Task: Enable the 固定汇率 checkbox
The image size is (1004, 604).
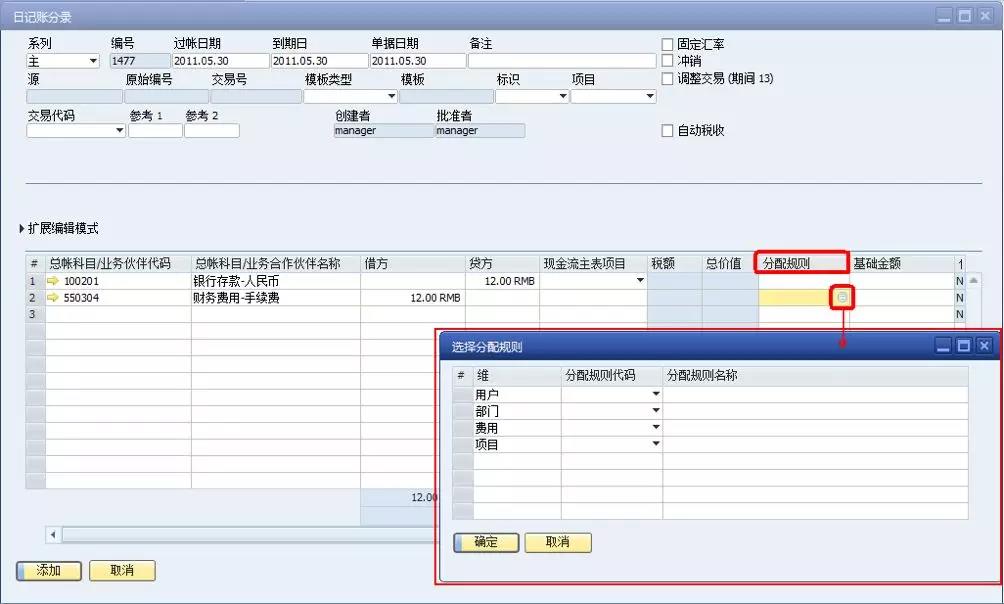Action: [667, 43]
